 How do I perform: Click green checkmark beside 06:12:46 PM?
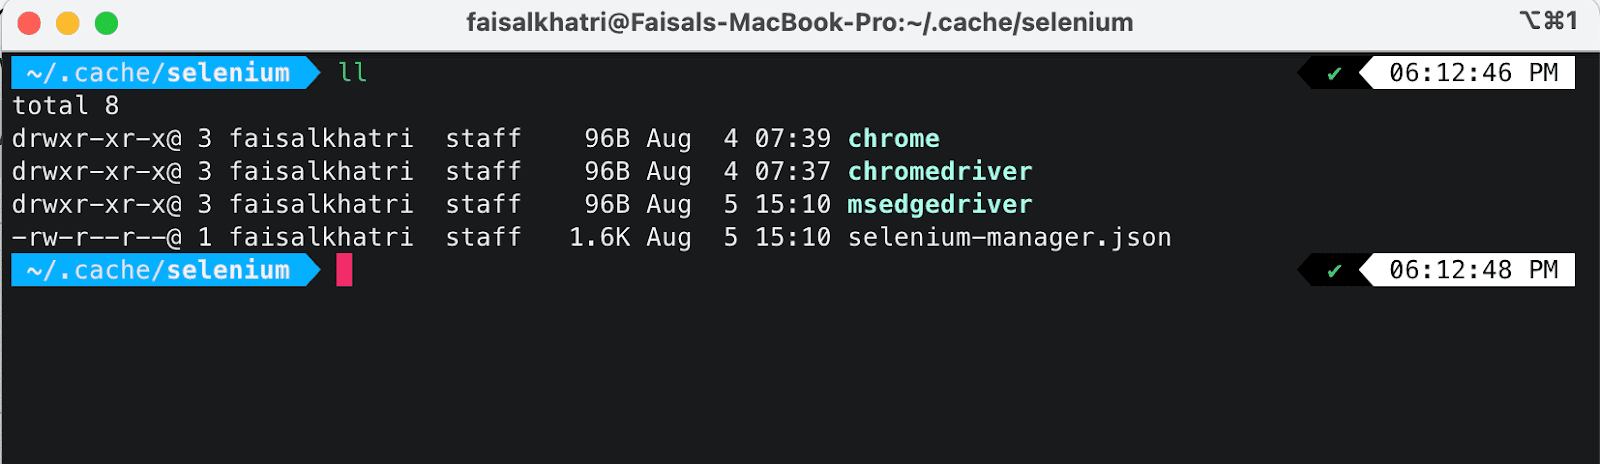point(1334,73)
